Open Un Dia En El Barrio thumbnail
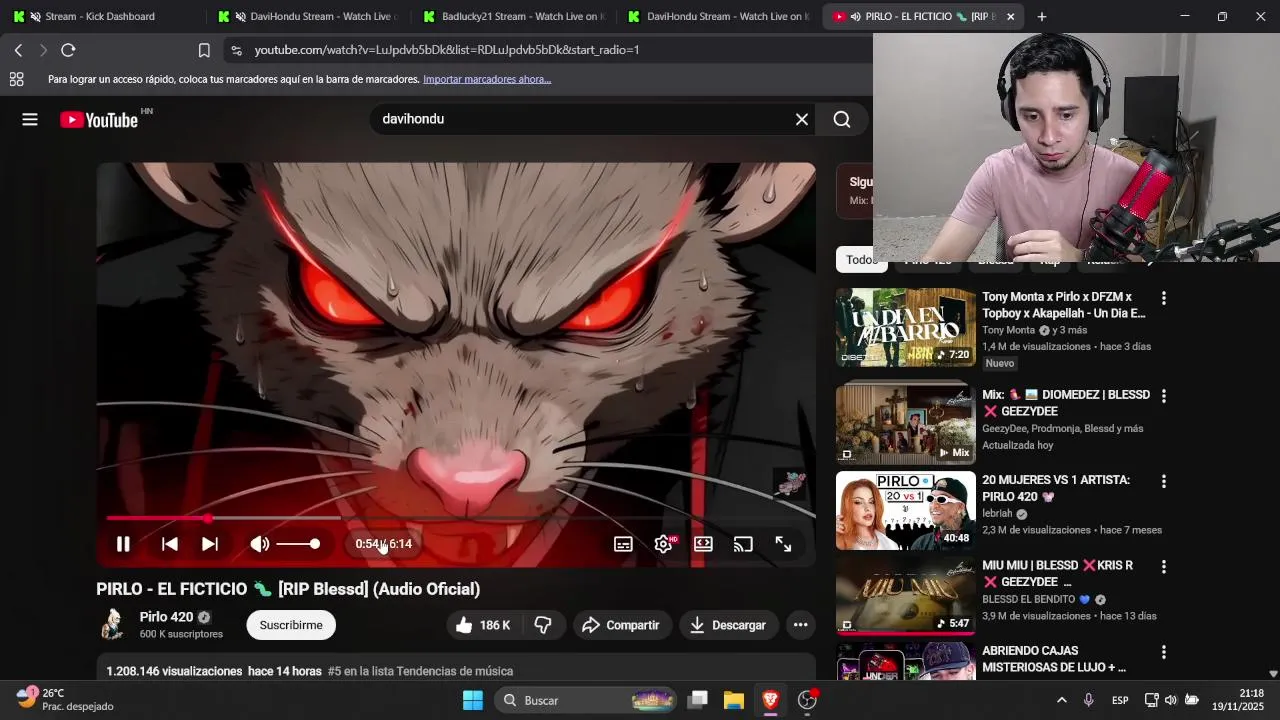 pos(906,327)
